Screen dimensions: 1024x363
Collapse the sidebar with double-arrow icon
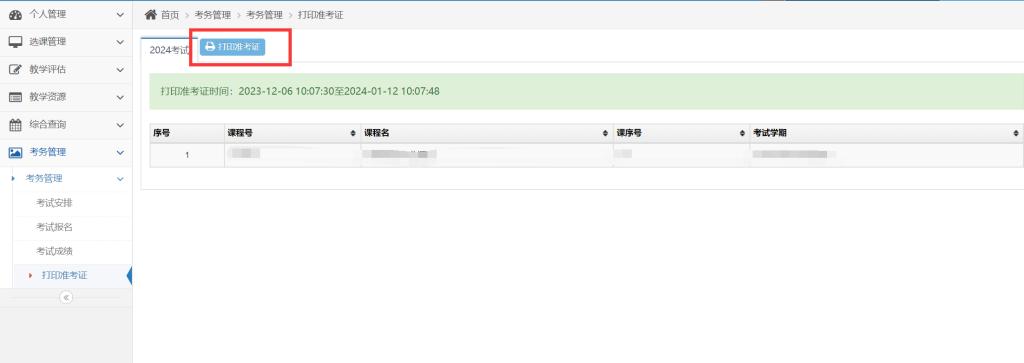(x=66, y=297)
